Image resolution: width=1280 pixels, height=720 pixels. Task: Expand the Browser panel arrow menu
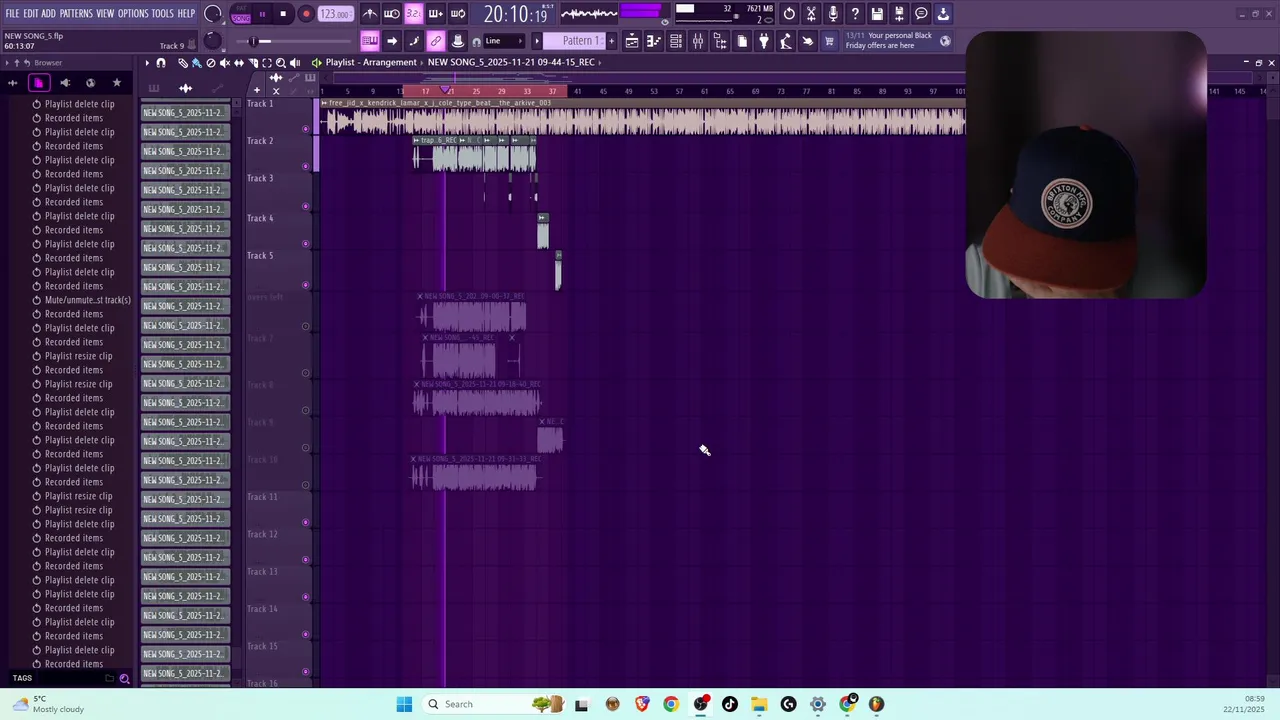click(x=7, y=63)
